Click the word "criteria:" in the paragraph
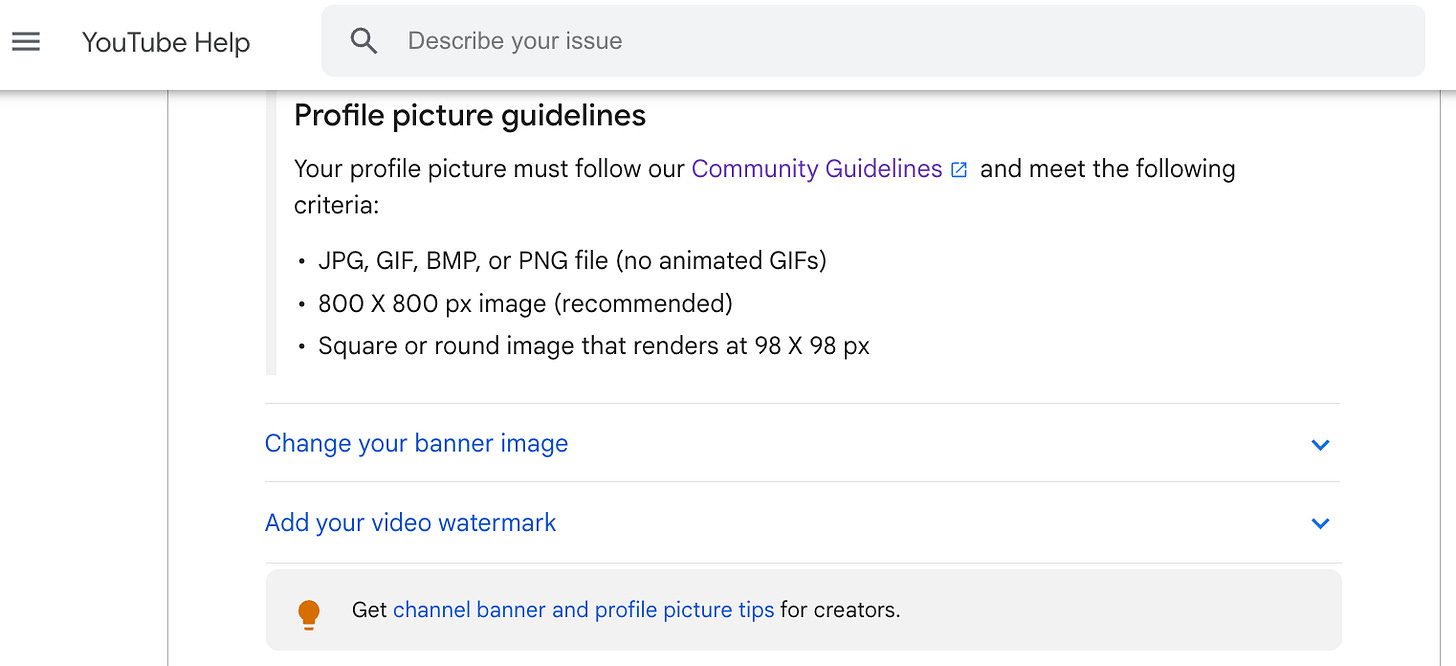1456x666 pixels. (336, 205)
